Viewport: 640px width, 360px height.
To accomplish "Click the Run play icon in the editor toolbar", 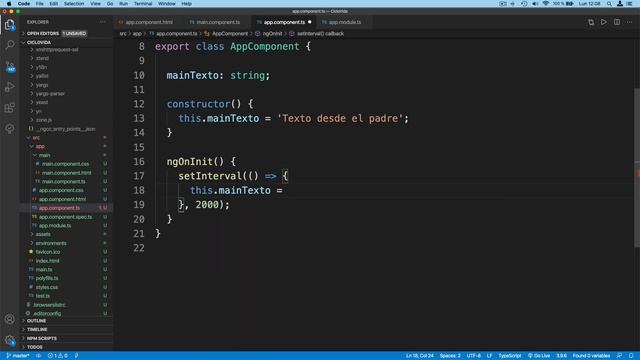I will click(604, 22).
